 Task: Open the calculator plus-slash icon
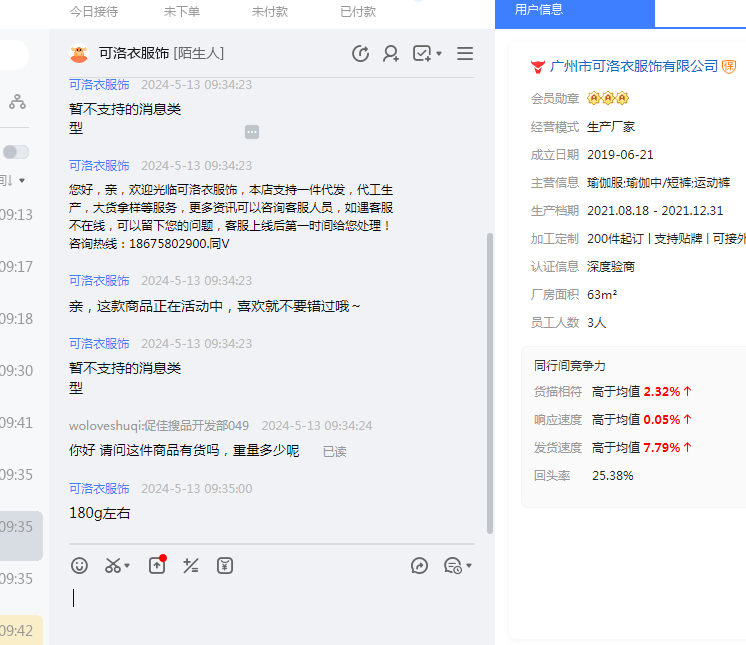(191, 566)
